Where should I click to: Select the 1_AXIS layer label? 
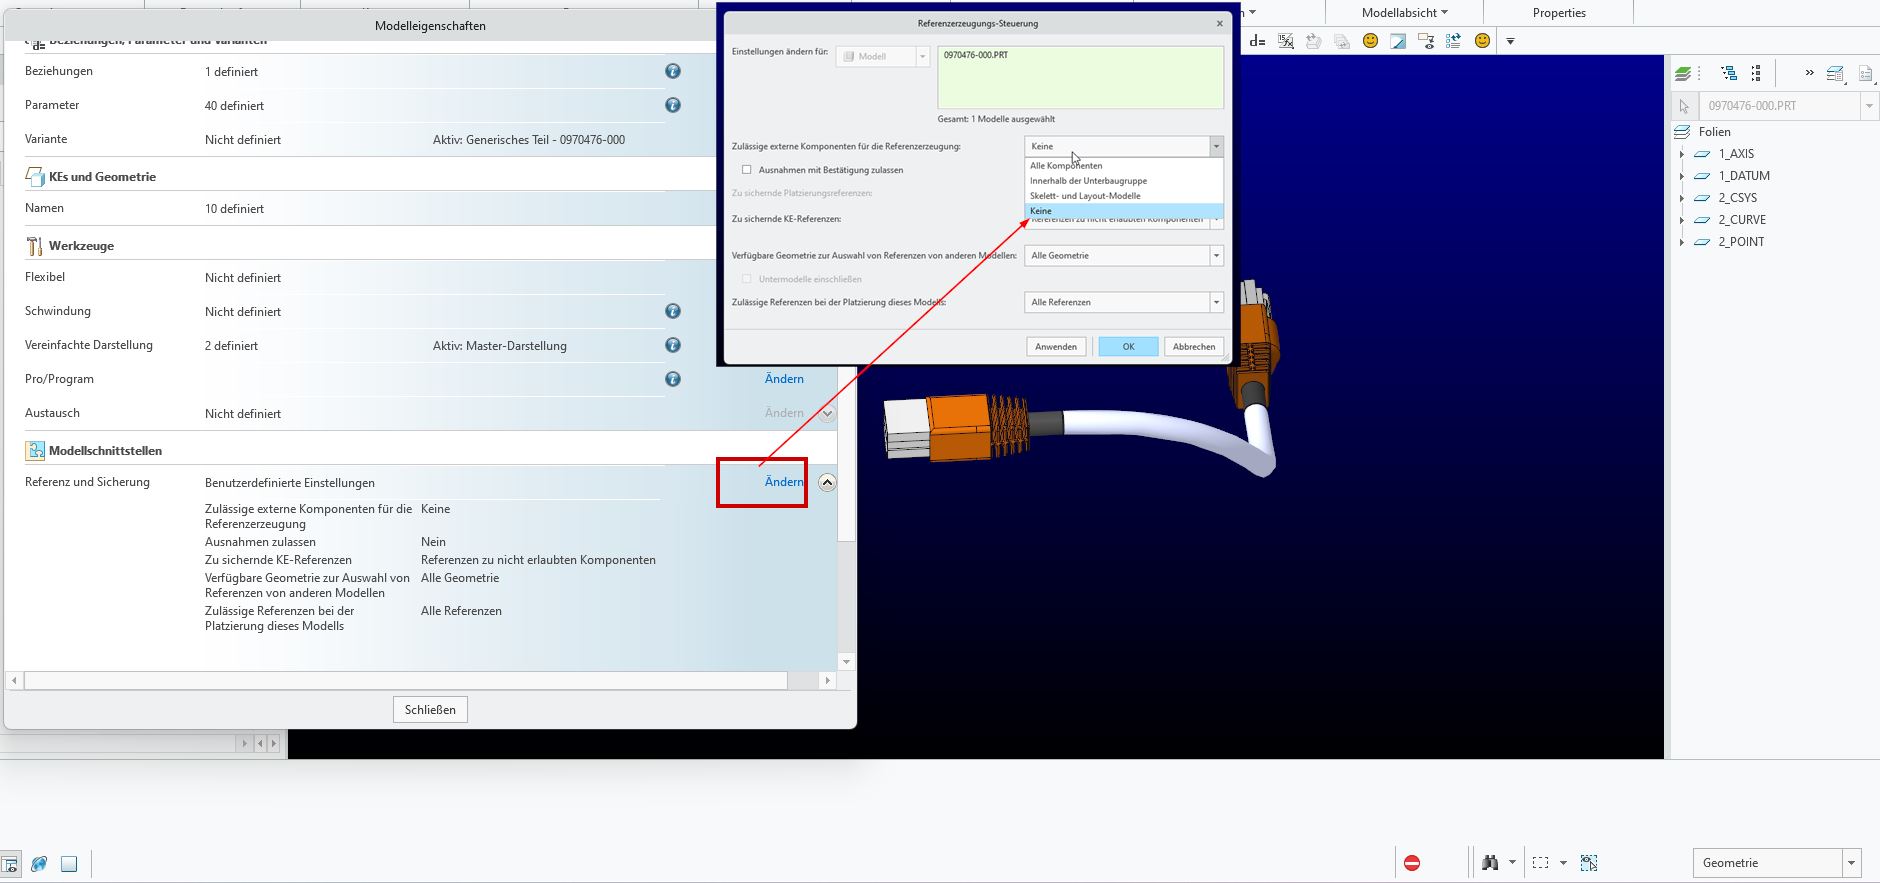coord(1736,154)
